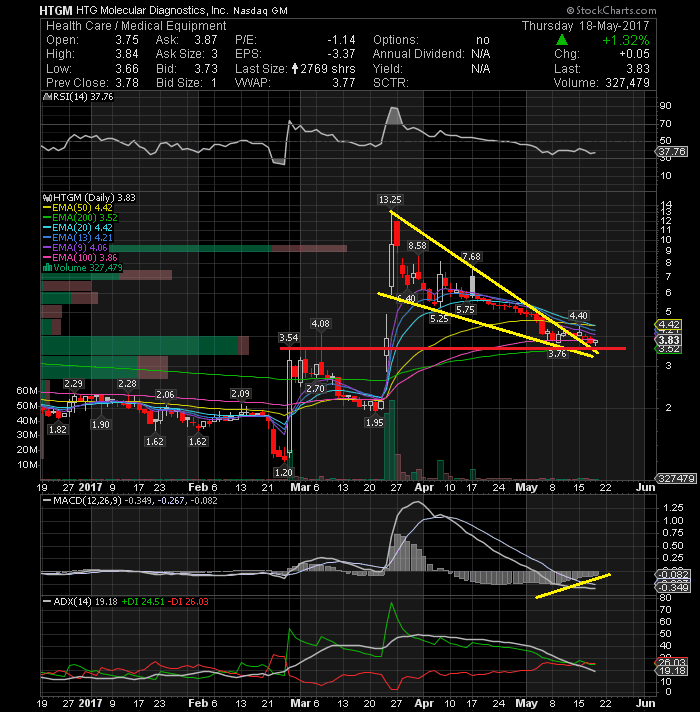Click the 1.95 low price label
Viewport: 700px width, 712px height.
[375, 422]
